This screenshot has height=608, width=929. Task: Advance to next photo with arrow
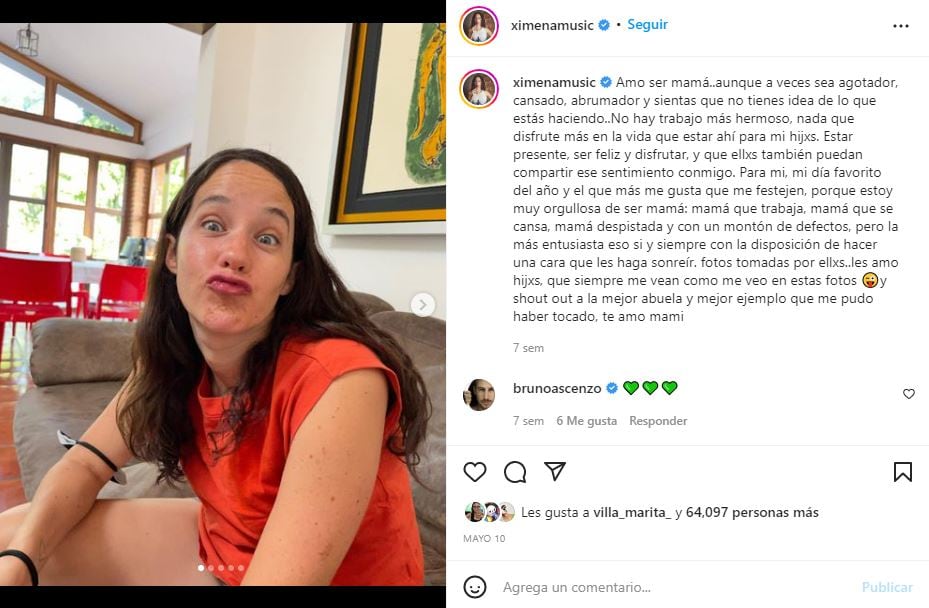423,305
